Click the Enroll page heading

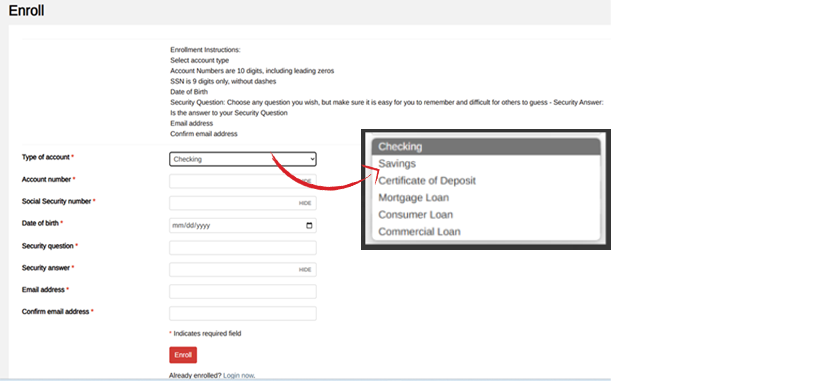click(26, 10)
